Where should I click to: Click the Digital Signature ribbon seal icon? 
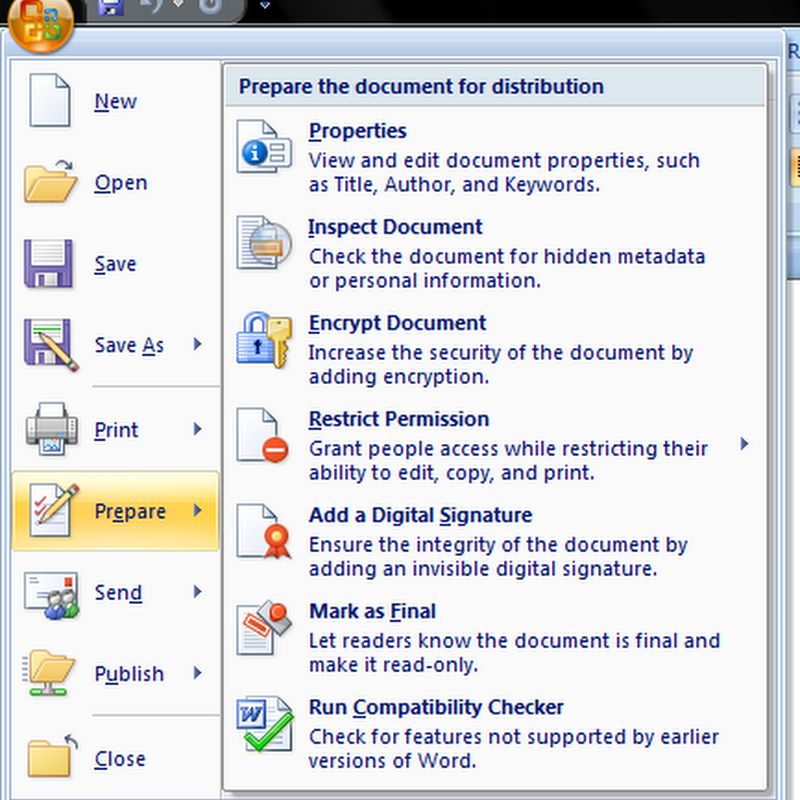pos(264,531)
